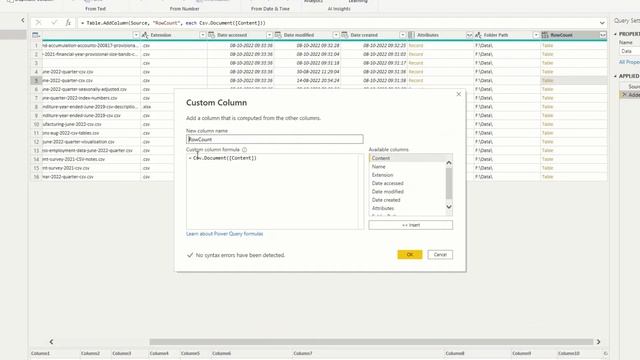The height and width of the screenshot is (360, 640).
Task: Click the Column10 header in the preview pane
Action: pyautogui.click(x=568, y=353)
